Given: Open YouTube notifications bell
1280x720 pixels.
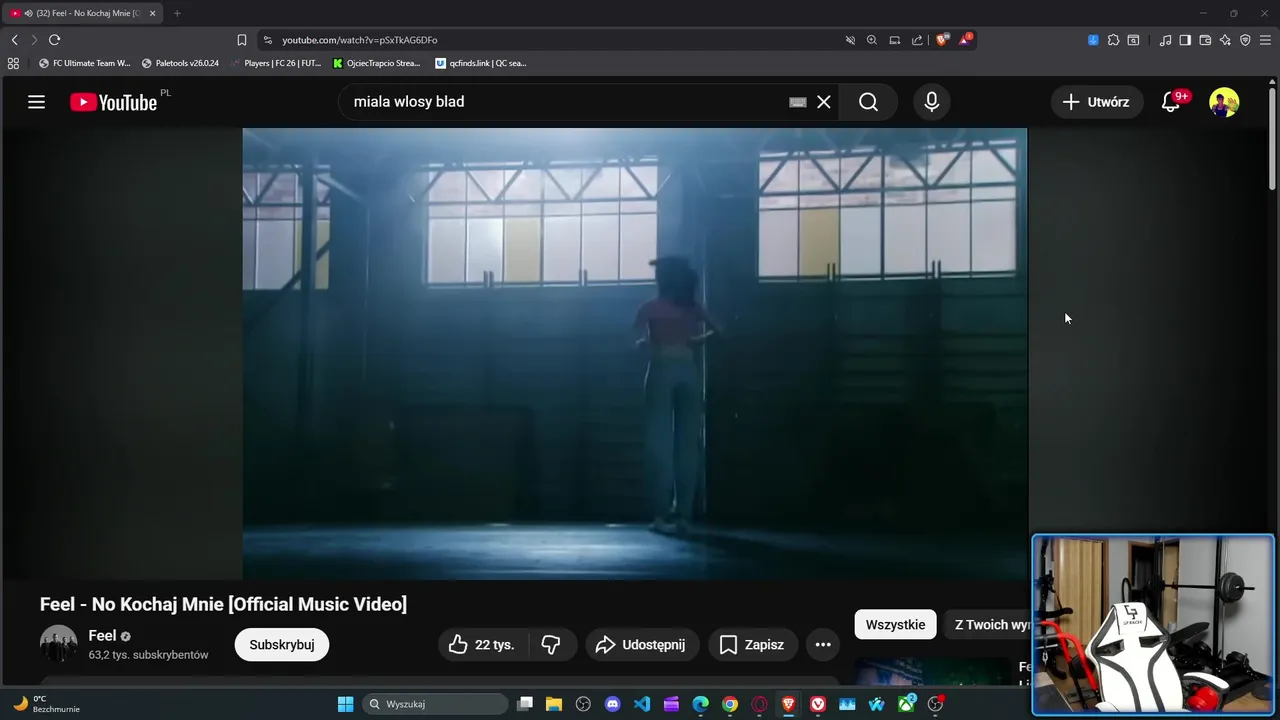Looking at the screenshot, I should pyautogui.click(x=1171, y=102).
